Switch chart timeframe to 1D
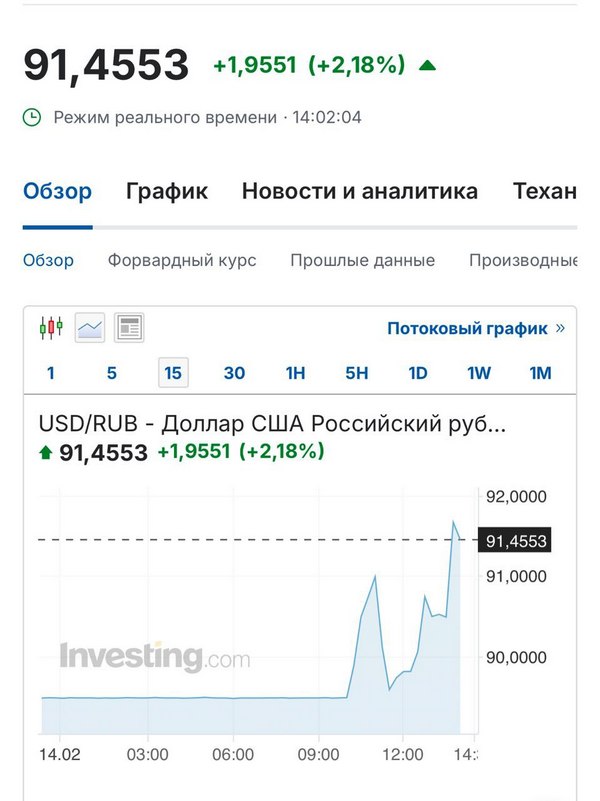 pyautogui.click(x=418, y=373)
